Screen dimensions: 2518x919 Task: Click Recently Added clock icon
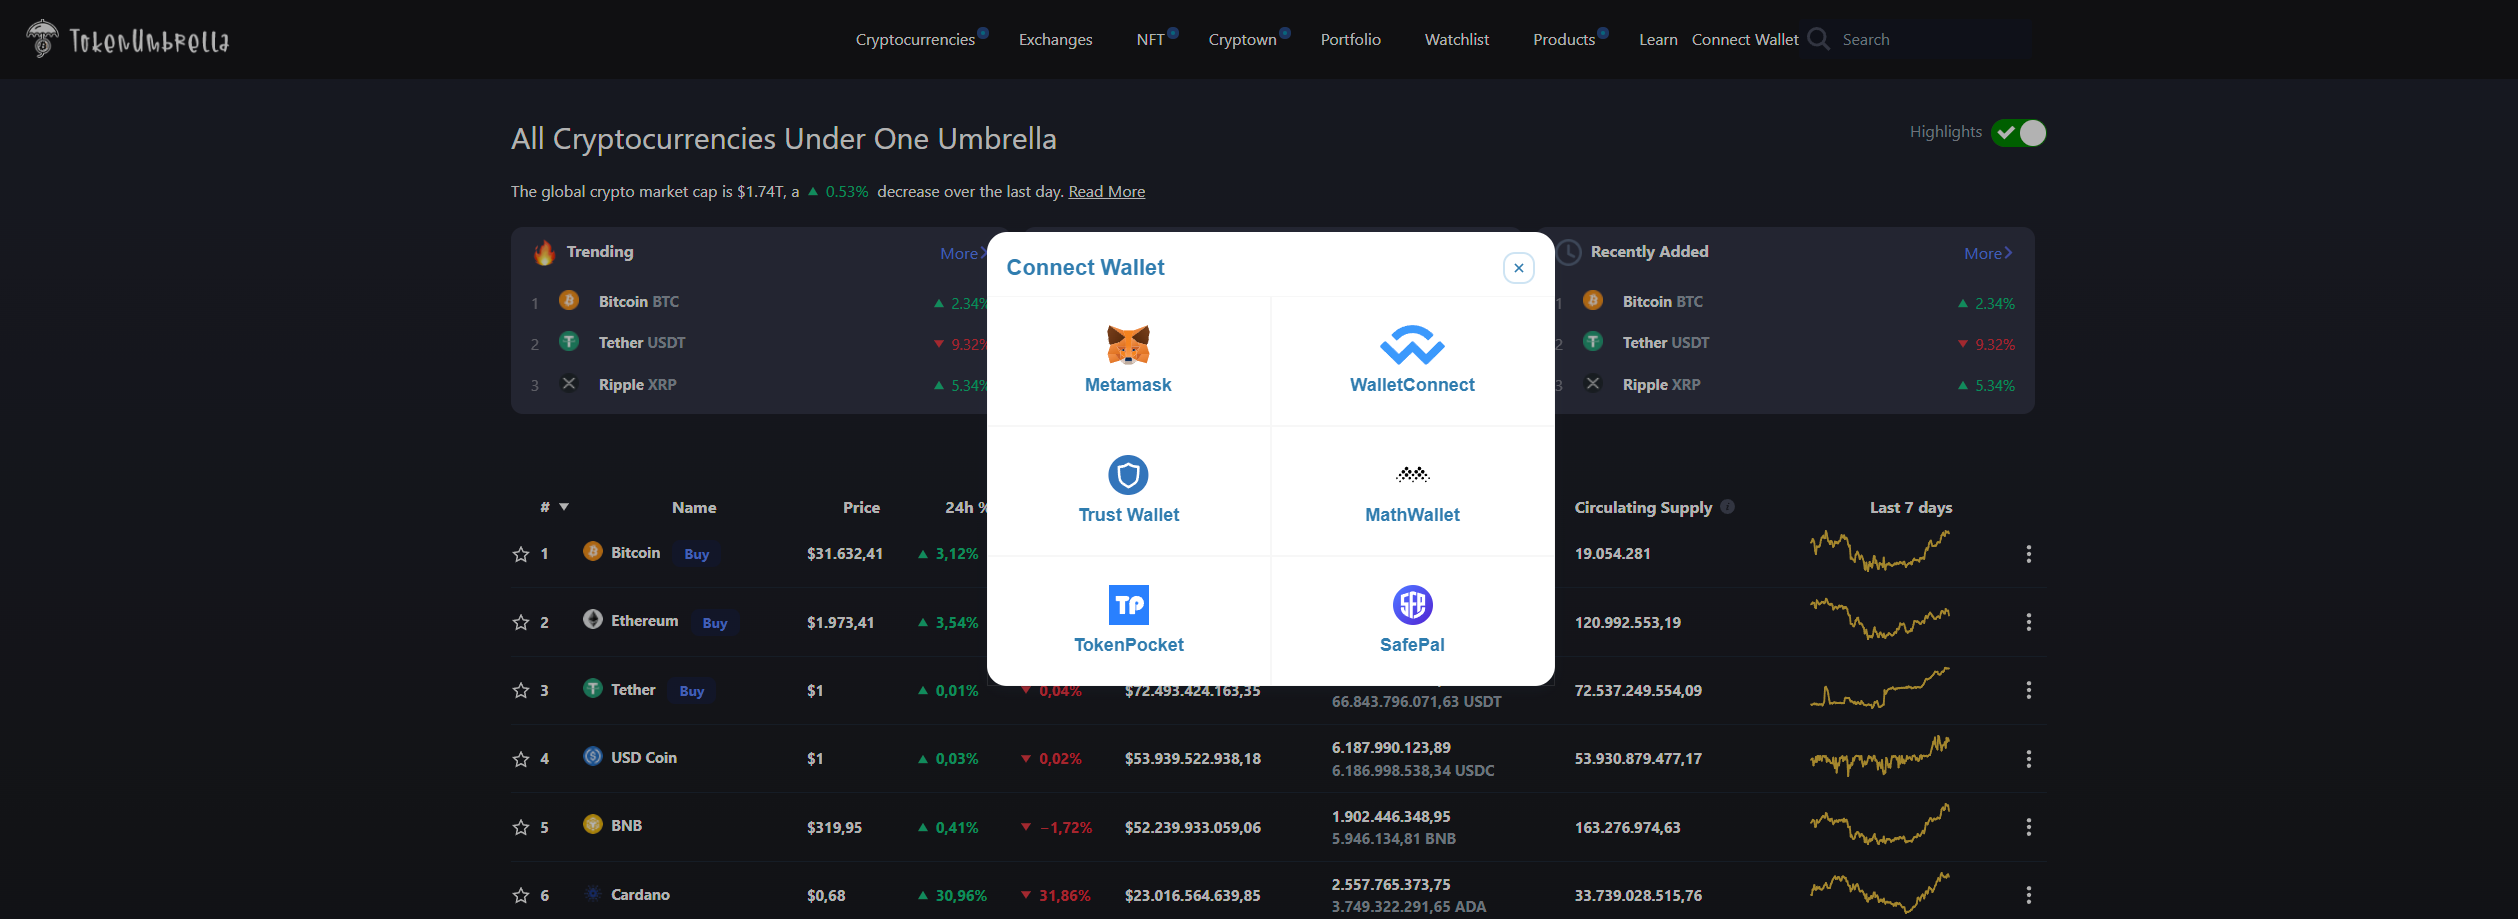(x=1569, y=252)
